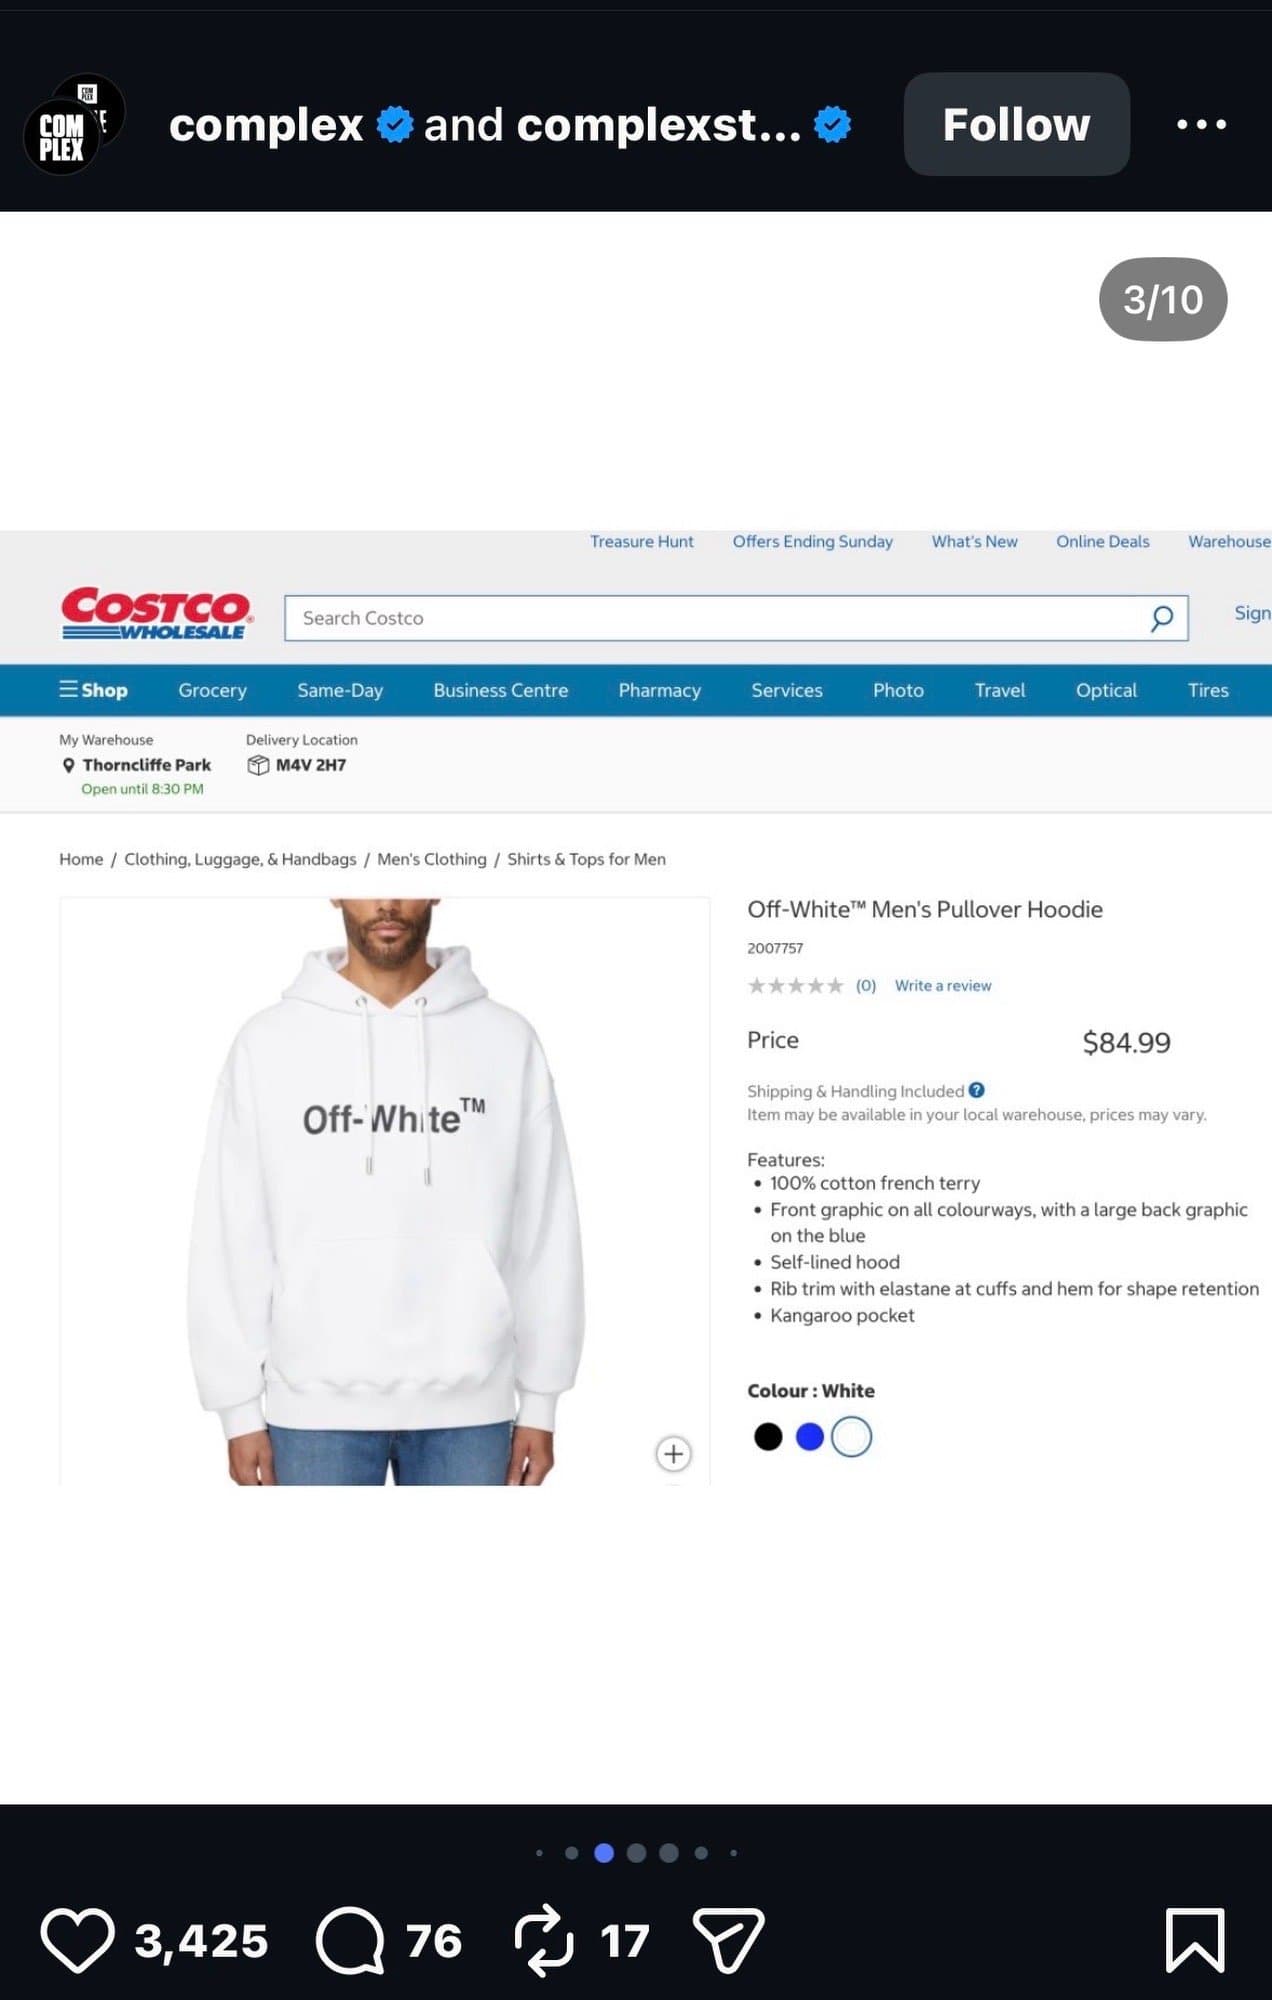The width and height of the screenshot is (1272, 2000).
Task: Save post with bookmark icon
Action: 1195,1940
